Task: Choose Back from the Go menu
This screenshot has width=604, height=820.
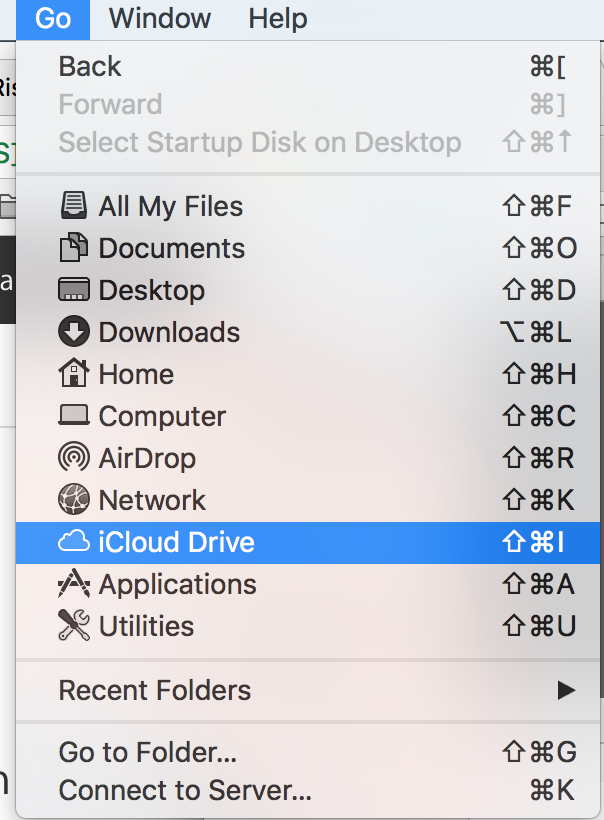Action: [90, 66]
